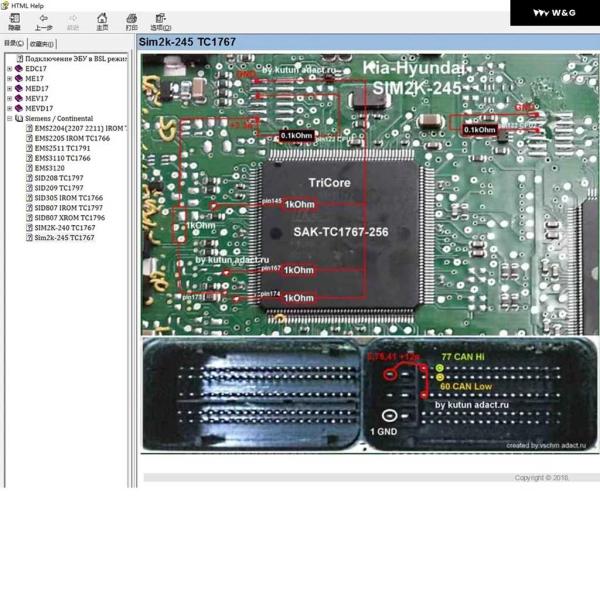Click the Home (主页) toolbar icon
Viewport: 600px width, 600px height.
pos(102,18)
